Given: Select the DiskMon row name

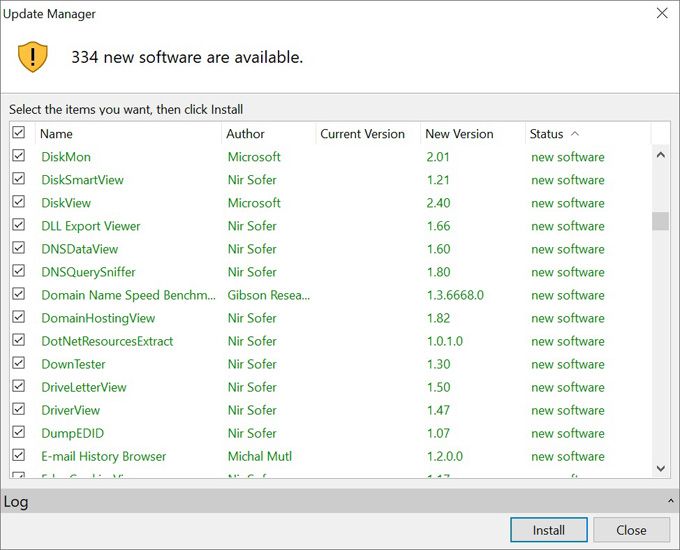Looking at the screenshot, I should [x=66, y=157].
